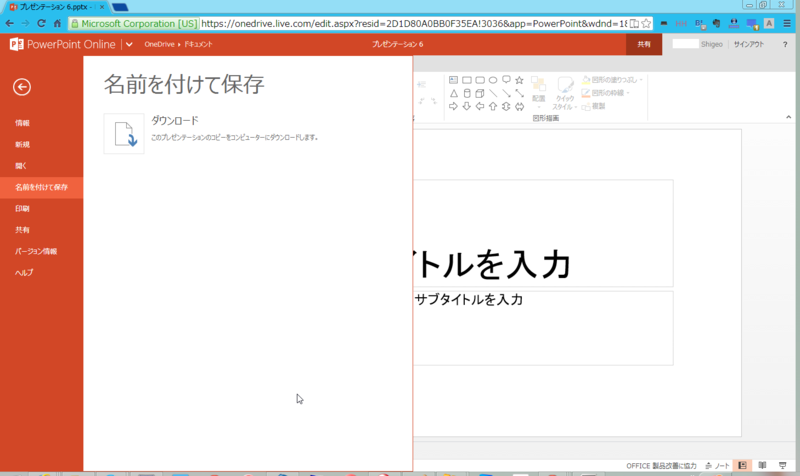This screenshot has height=476, width=800.
Task: Select the triangle shape
Action: [453, 93]
